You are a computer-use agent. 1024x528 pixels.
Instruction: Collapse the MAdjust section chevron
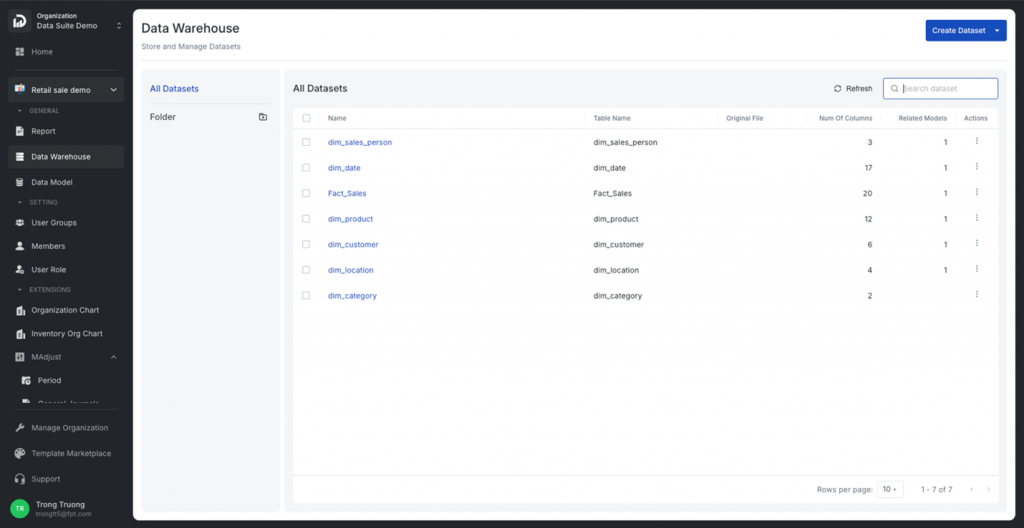113,357
